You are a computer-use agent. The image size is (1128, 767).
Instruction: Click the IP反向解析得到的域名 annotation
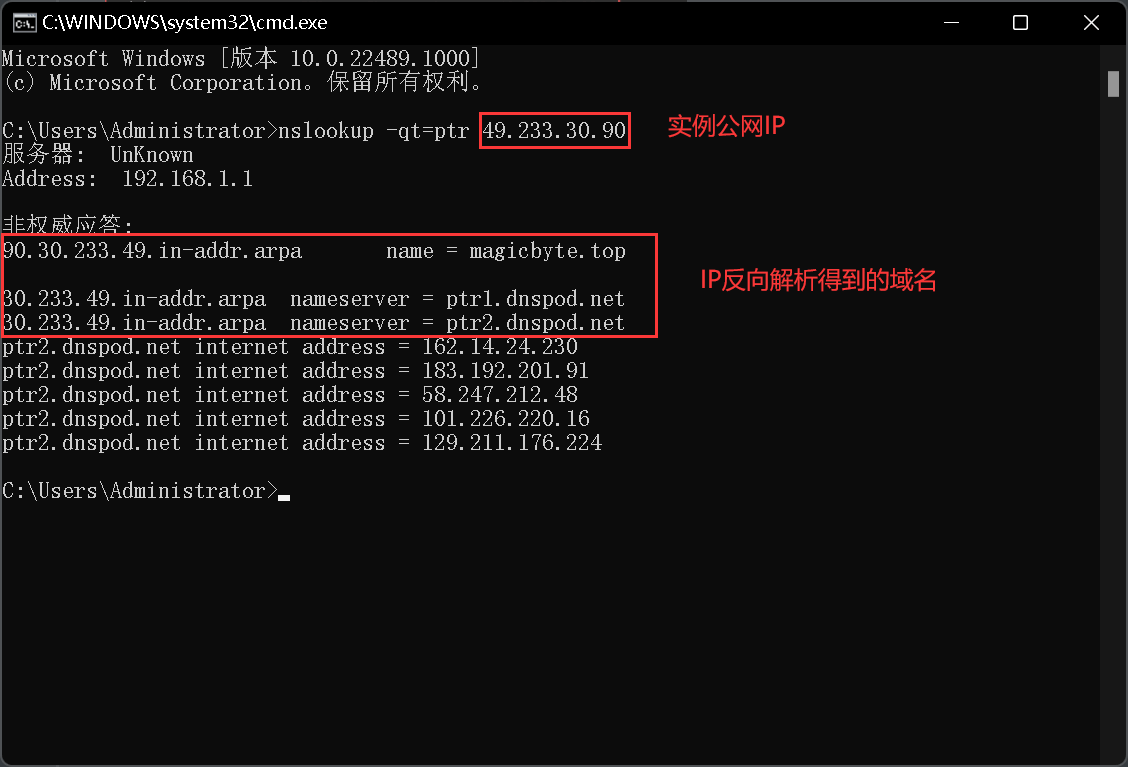point(819,281)
